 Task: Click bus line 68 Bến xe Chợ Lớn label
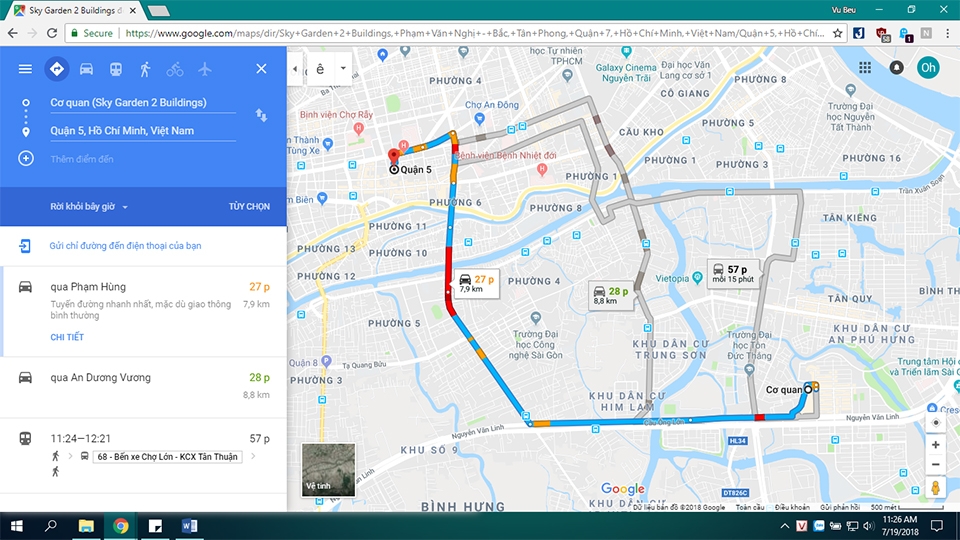pyautogui.click(x=167, y=457)
